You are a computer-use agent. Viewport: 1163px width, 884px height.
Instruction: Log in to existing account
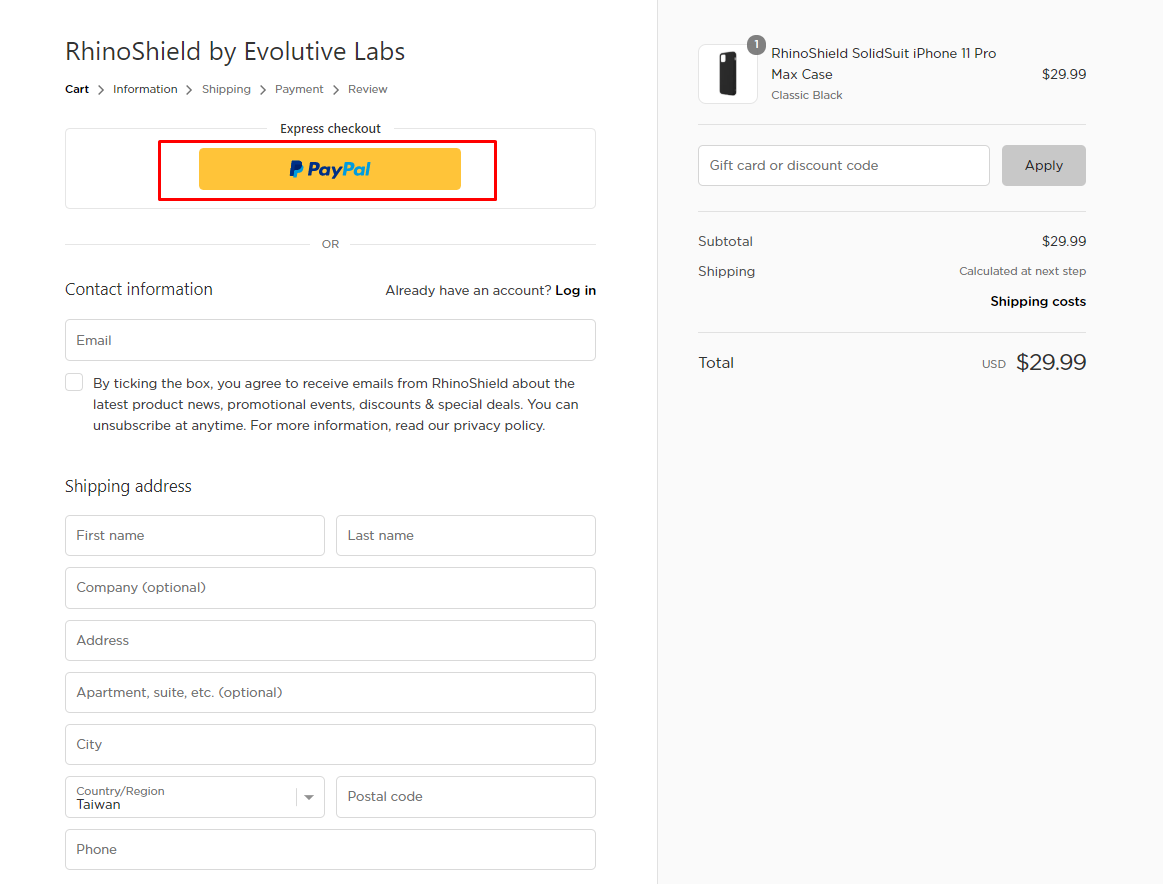point(576,291)
